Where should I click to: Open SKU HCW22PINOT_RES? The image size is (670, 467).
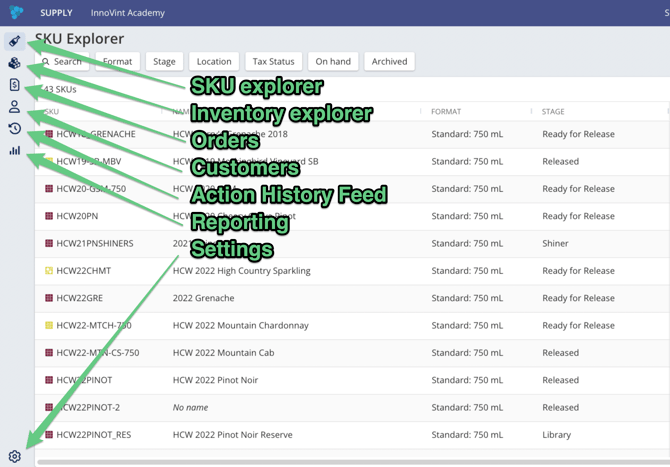tap(94, 435)
